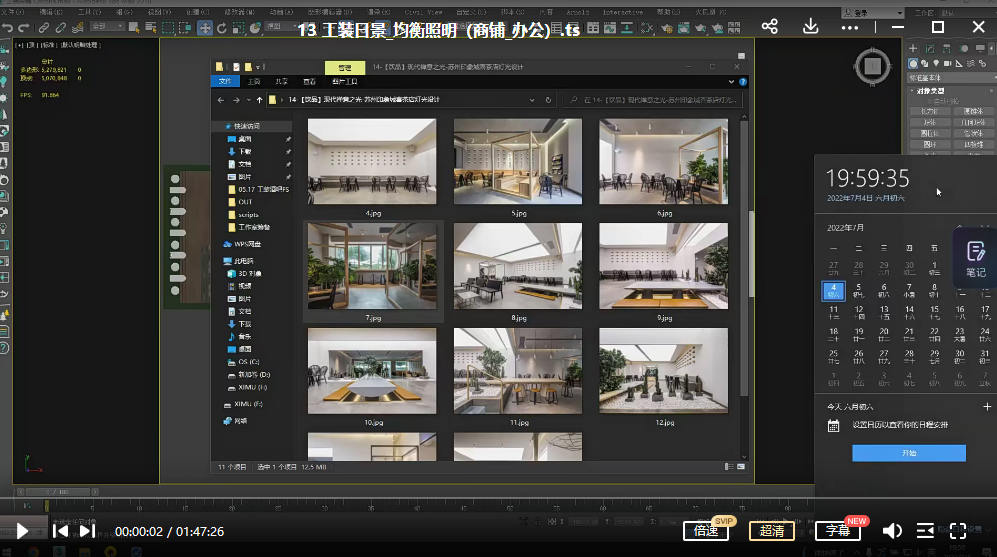Viewport: 997px width, 557px height.
Task: Open the 倍速 playback speed selector
Action: [705, 531]
